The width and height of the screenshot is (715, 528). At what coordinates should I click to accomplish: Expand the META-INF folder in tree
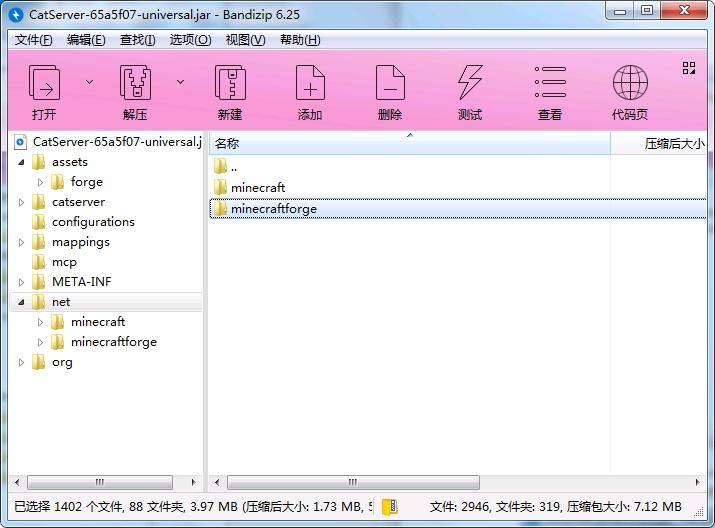(21, 282)
